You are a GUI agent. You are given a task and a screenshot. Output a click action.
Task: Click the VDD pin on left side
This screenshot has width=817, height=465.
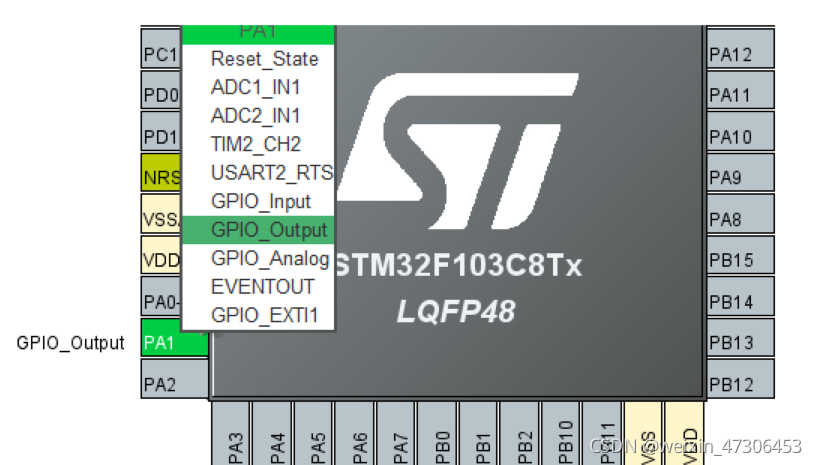pyautogui.click(x=161, y=255)
